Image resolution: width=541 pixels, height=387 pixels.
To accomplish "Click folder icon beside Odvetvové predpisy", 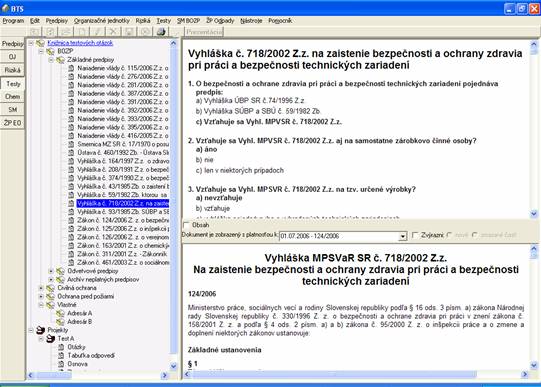I will [60, 271].
